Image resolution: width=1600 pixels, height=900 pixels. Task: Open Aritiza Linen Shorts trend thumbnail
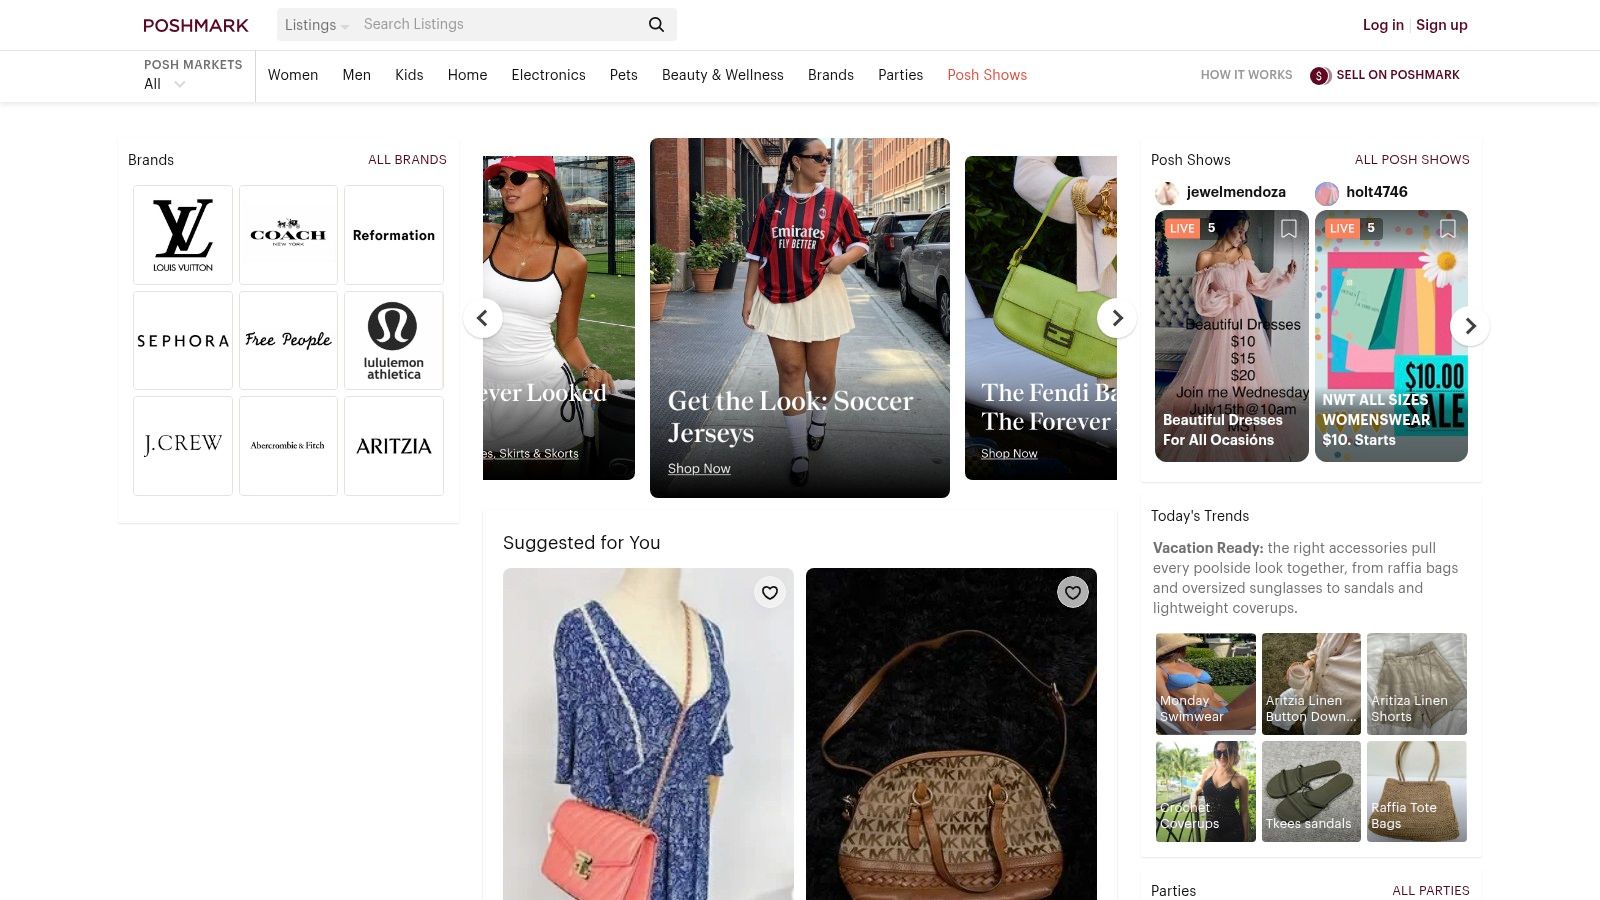tap(1417, 684)
